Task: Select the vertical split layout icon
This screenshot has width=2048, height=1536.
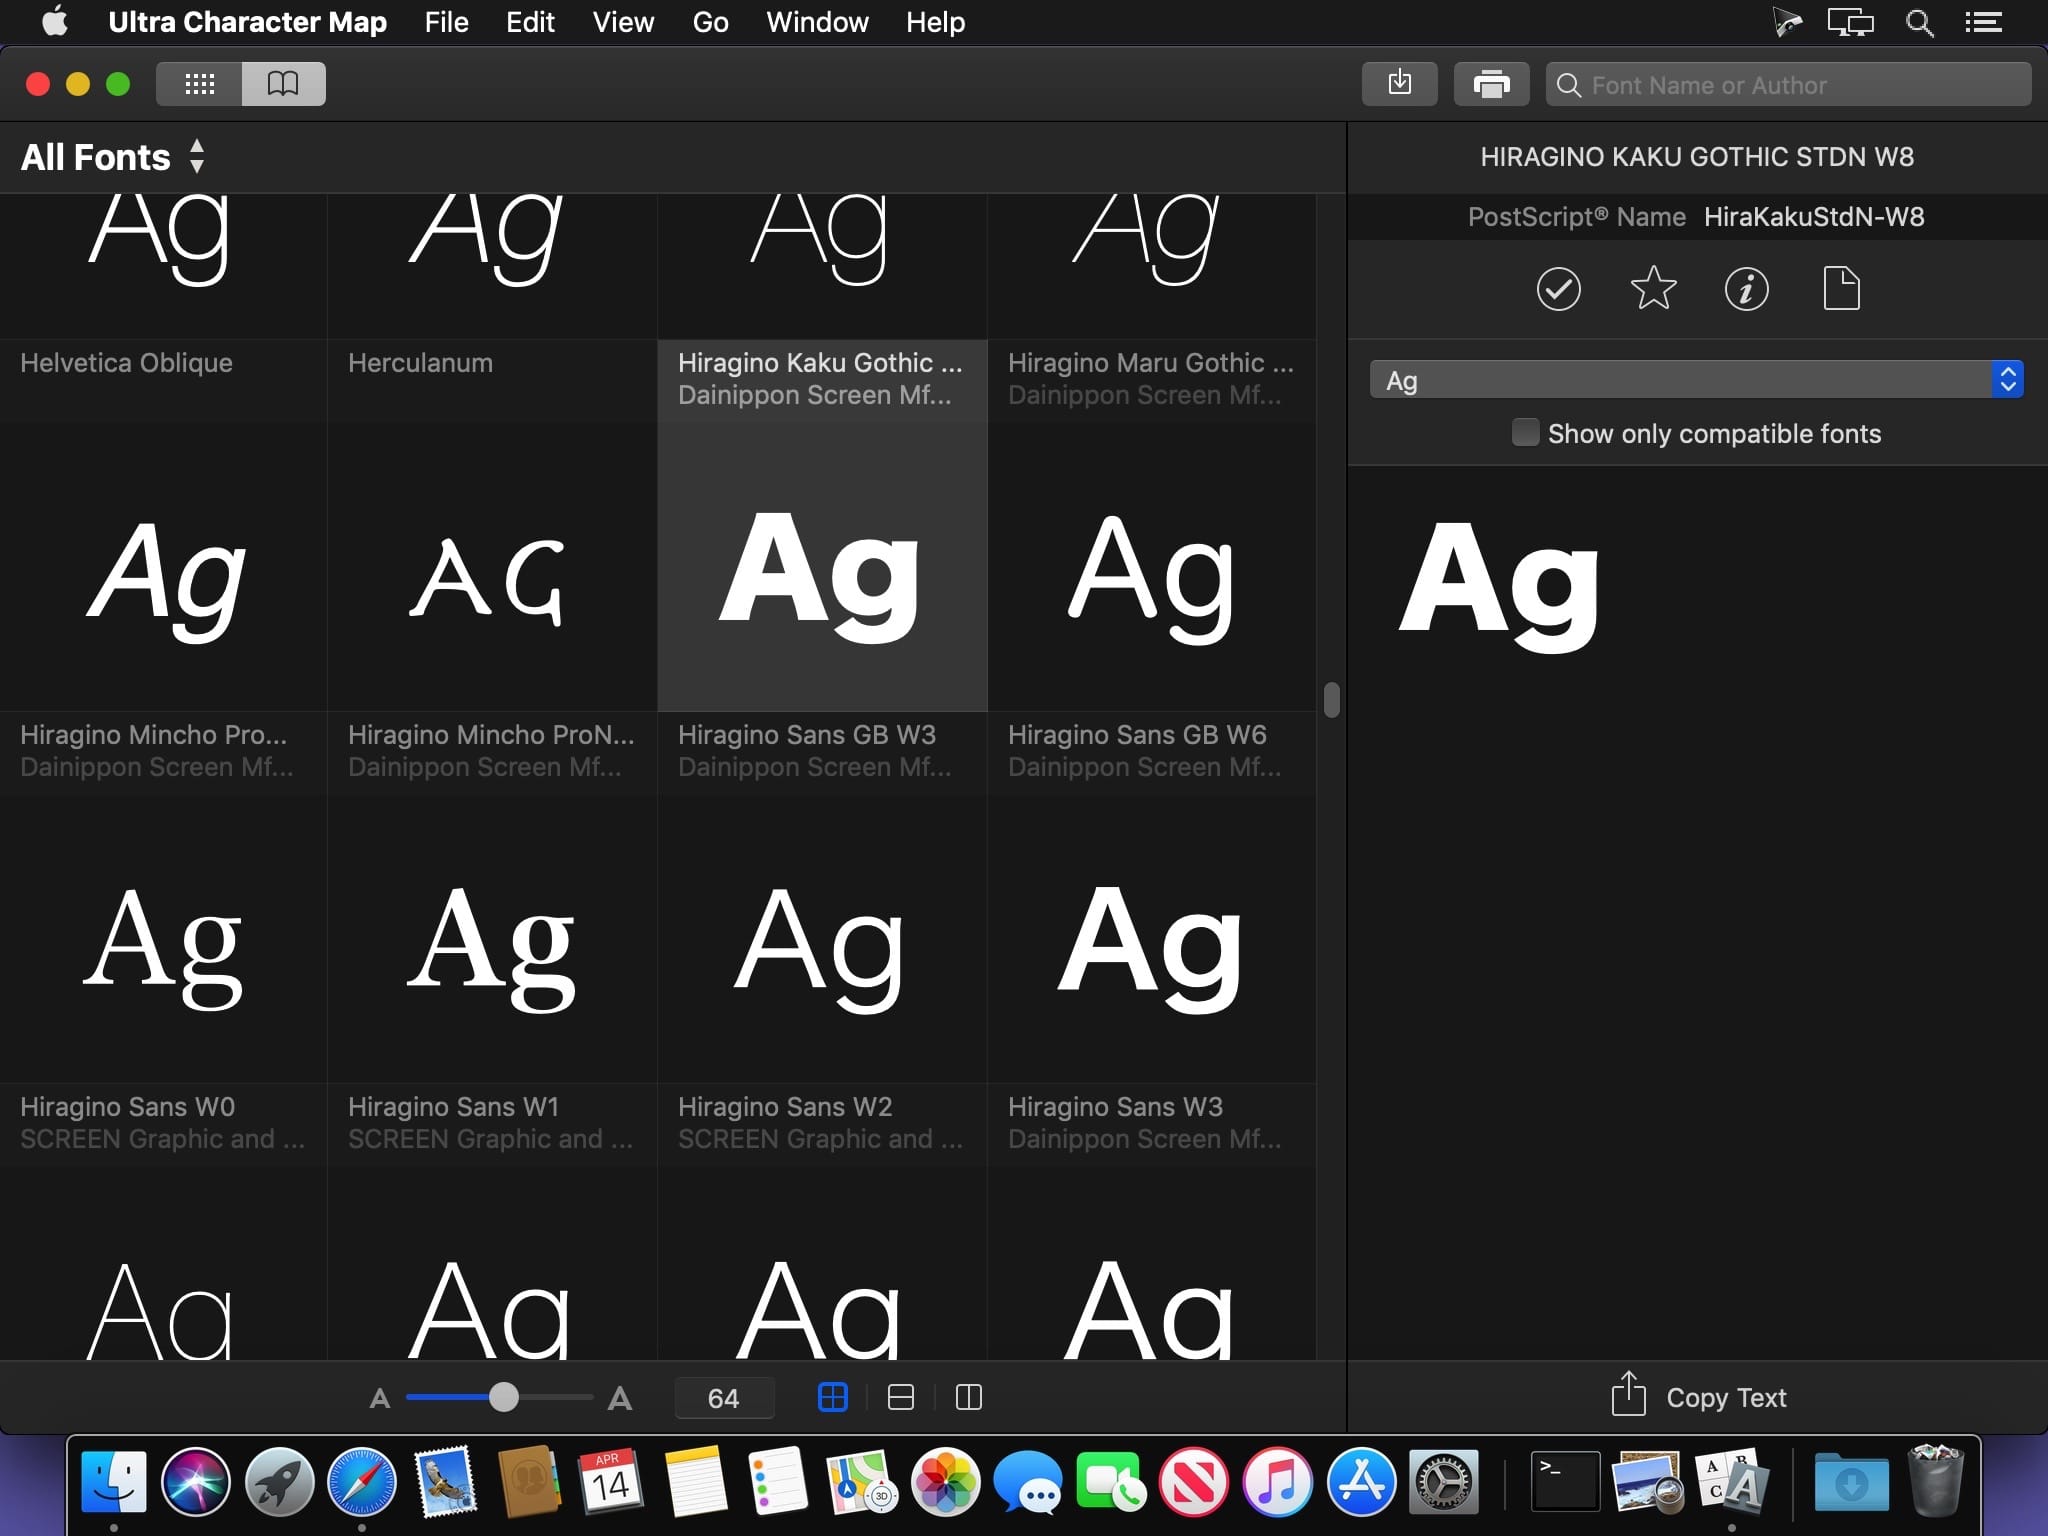Action: [x=969, y=1397]
